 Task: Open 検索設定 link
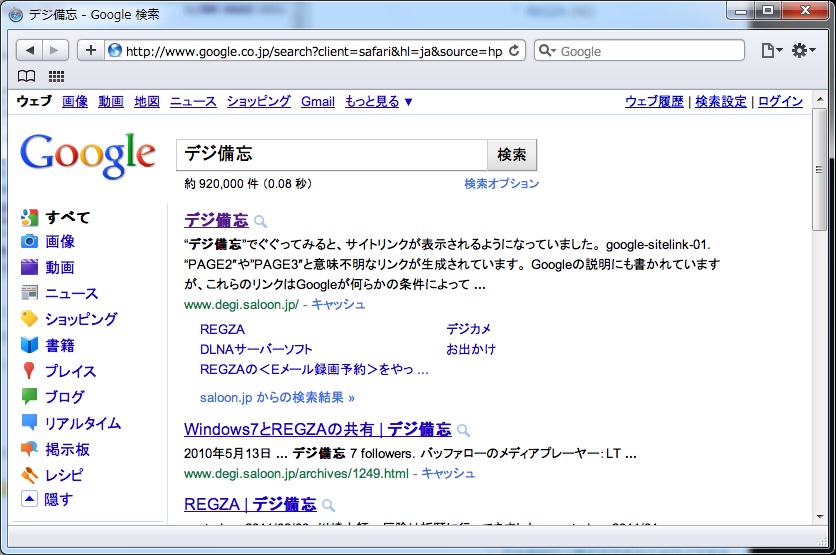(721, 101)
